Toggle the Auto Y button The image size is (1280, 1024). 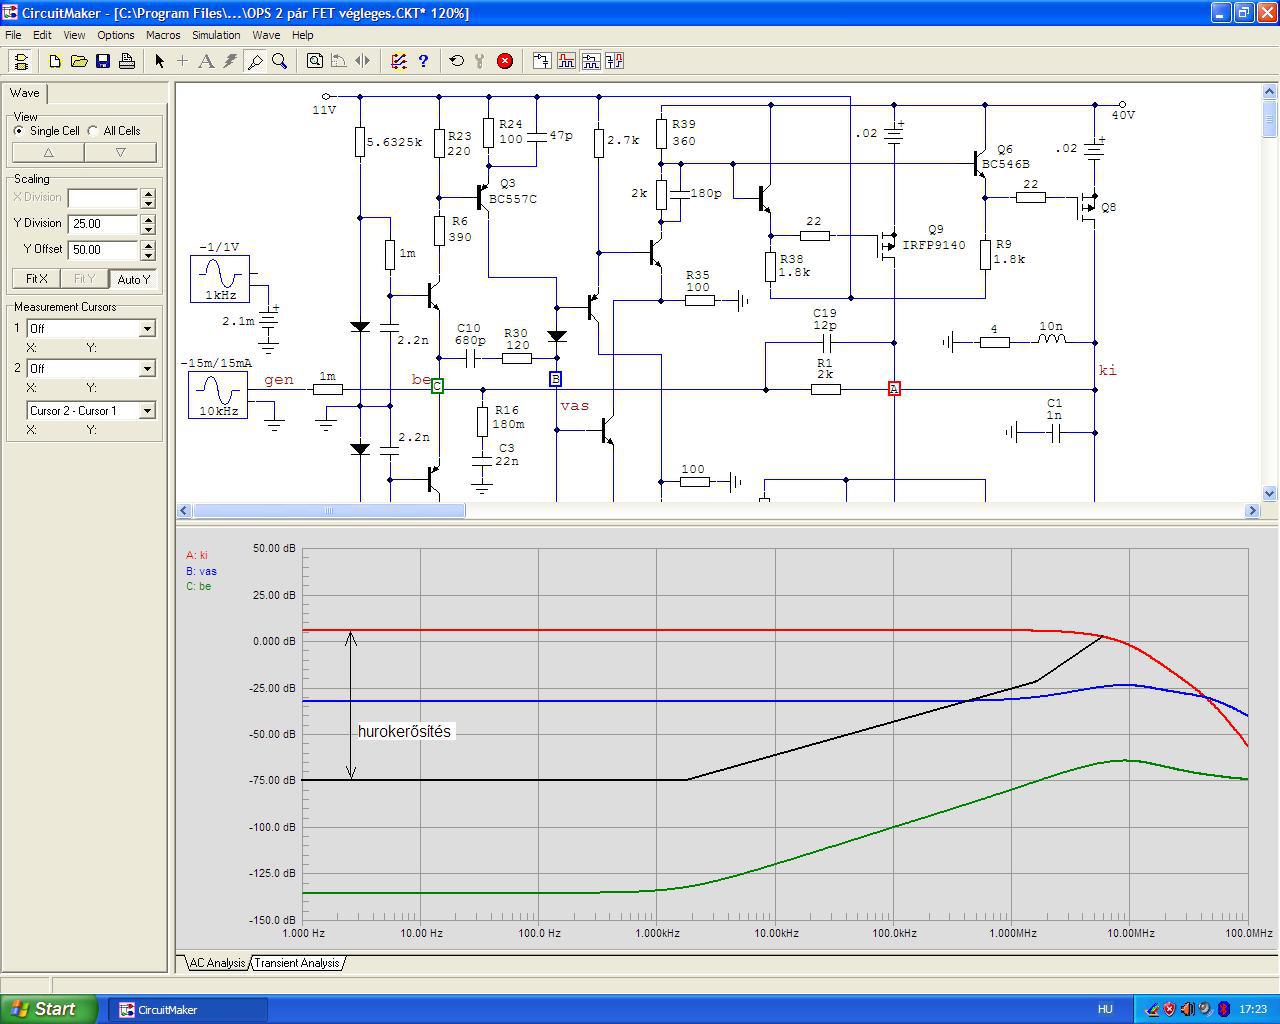click(133, 279)
